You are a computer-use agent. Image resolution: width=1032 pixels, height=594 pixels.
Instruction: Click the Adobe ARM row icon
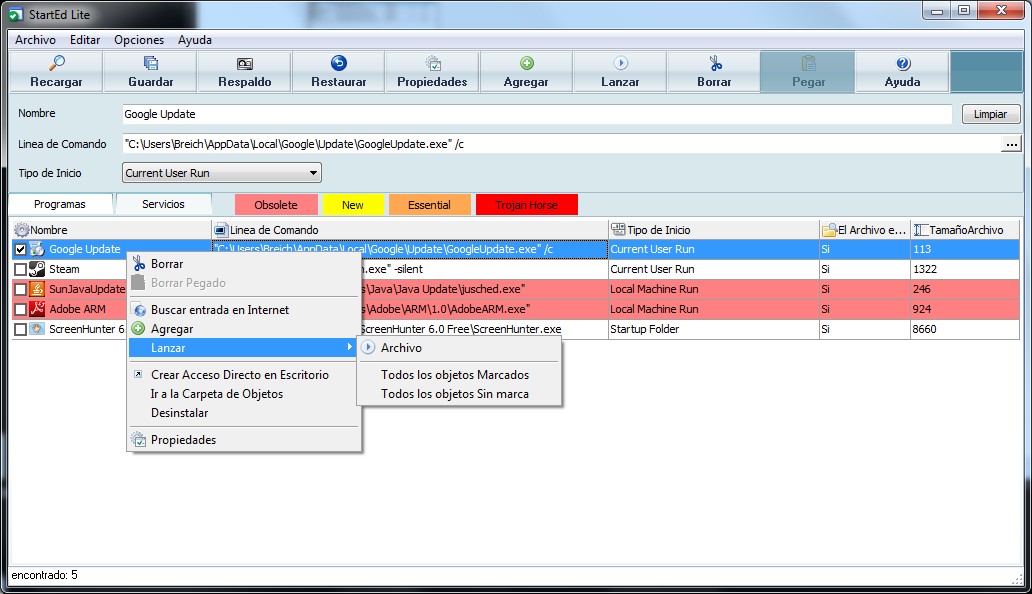[x=38, y=309]
